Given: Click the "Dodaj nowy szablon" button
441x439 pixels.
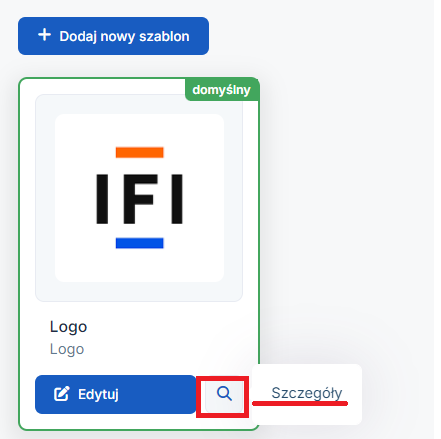Looking at the screenshot, I should [113, 36].
